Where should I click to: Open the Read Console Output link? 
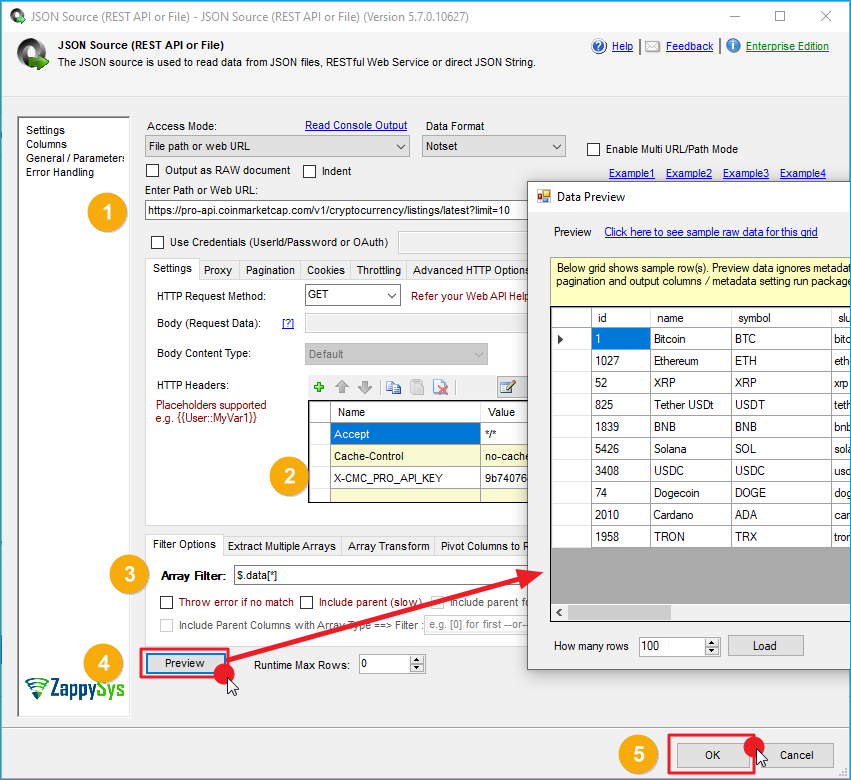(356, 125)
